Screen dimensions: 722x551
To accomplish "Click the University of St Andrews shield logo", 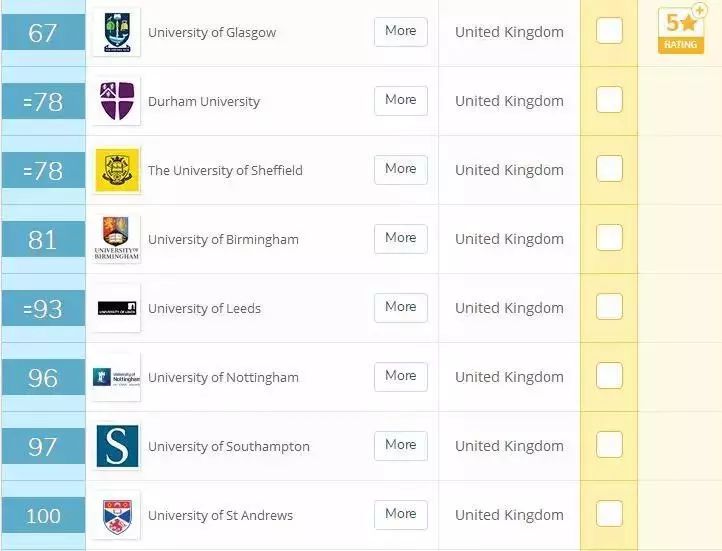I will 117,515.
